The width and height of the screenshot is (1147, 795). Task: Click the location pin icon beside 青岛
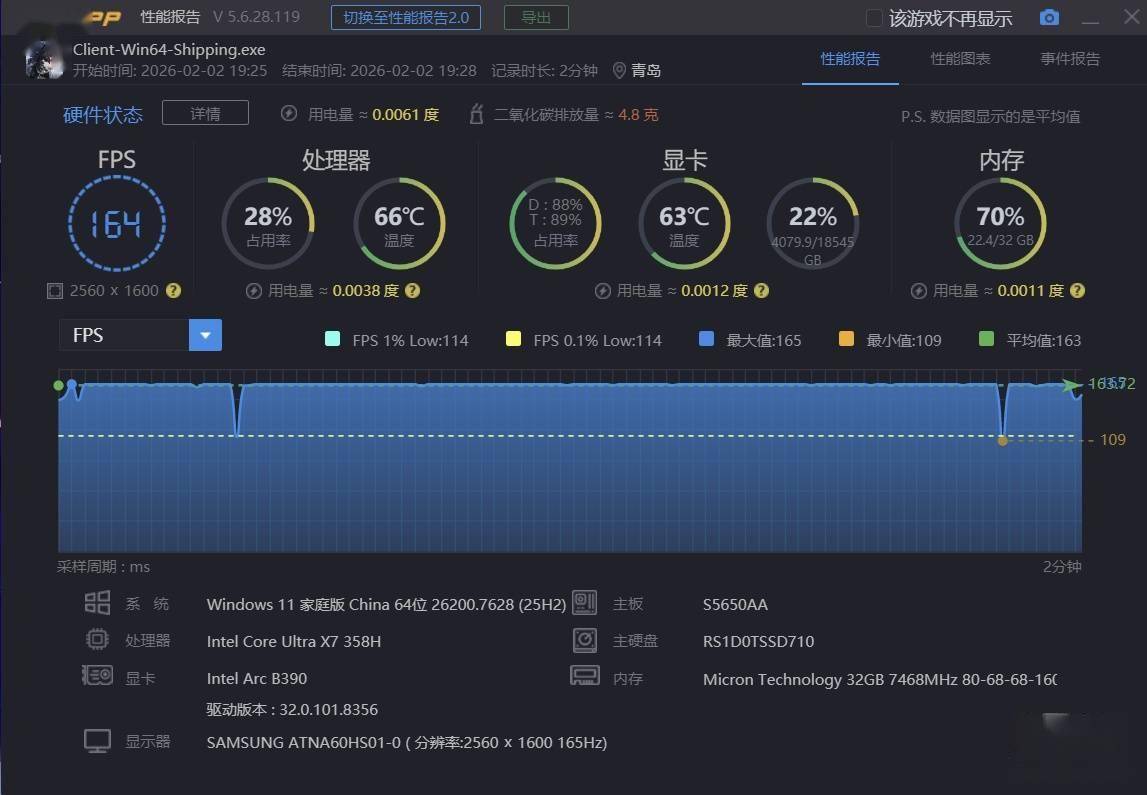pos(619,70)
